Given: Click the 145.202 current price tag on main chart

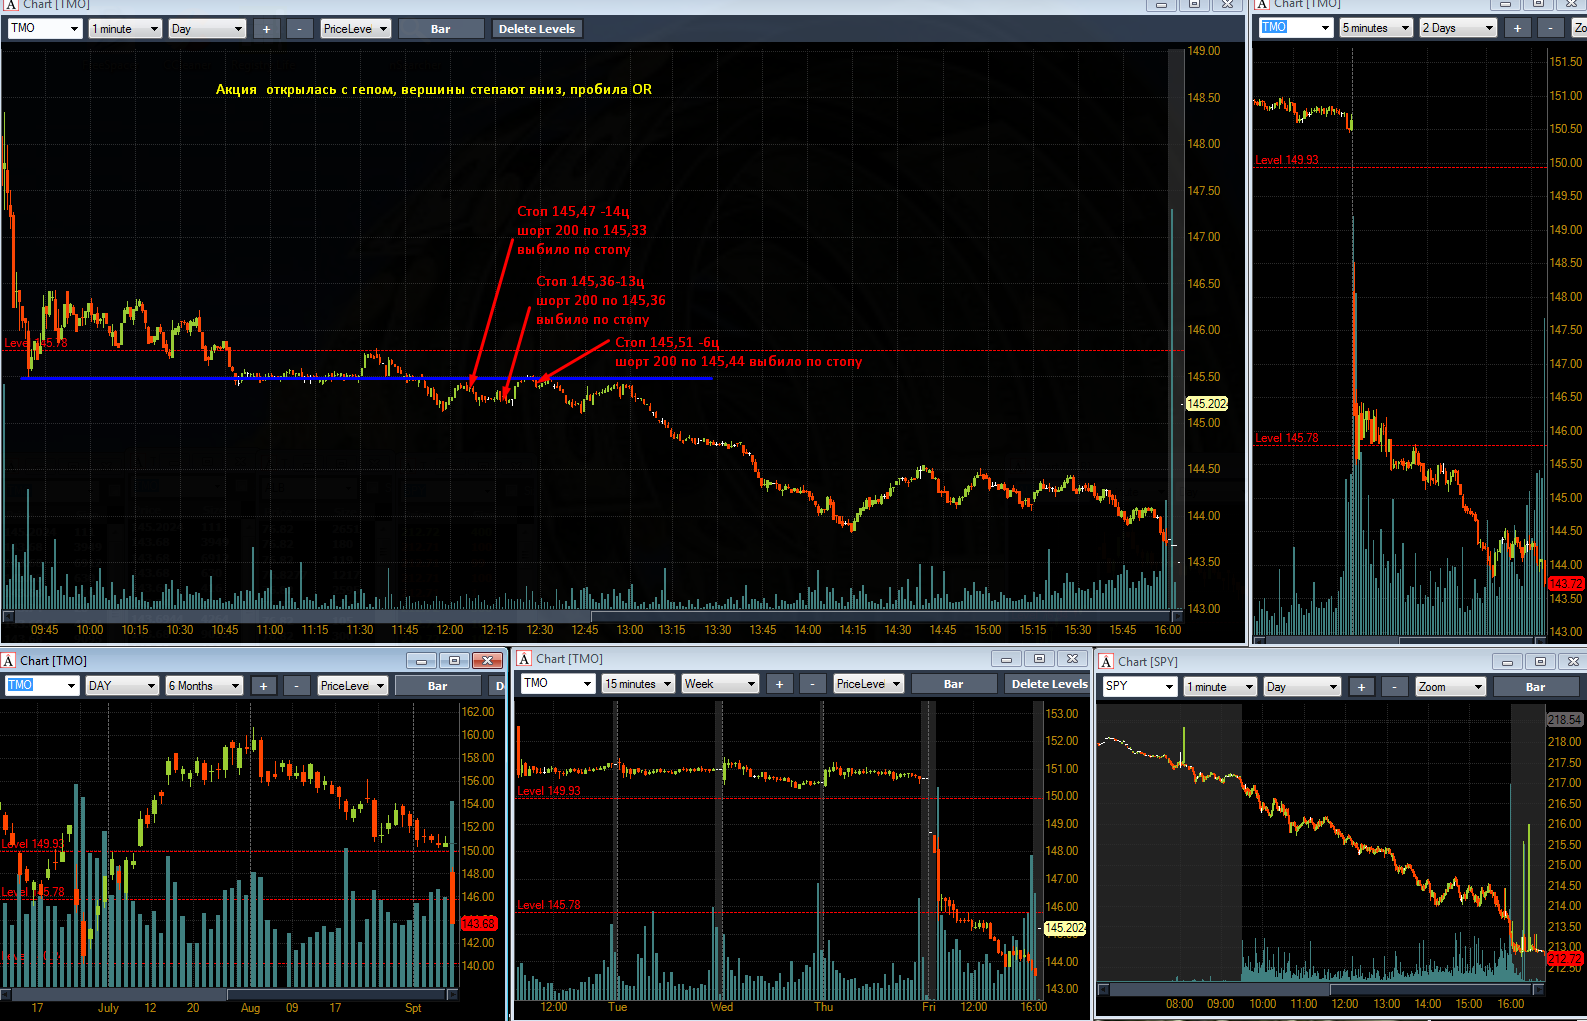Looking at the screenshot, I should 1206,404.
